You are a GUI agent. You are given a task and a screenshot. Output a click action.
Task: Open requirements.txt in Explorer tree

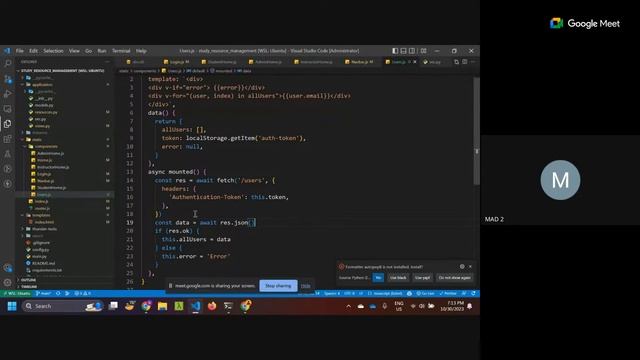(47, 270)
